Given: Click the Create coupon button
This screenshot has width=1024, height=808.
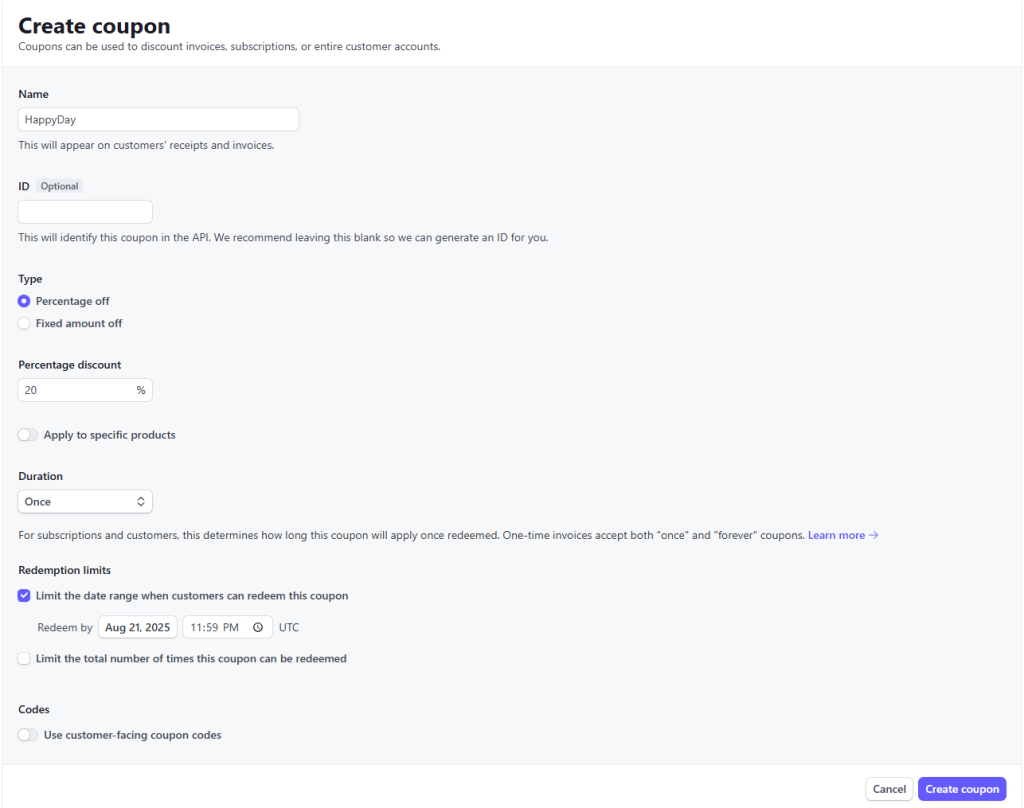Looking at the screenshot, I should coord(961,788).
